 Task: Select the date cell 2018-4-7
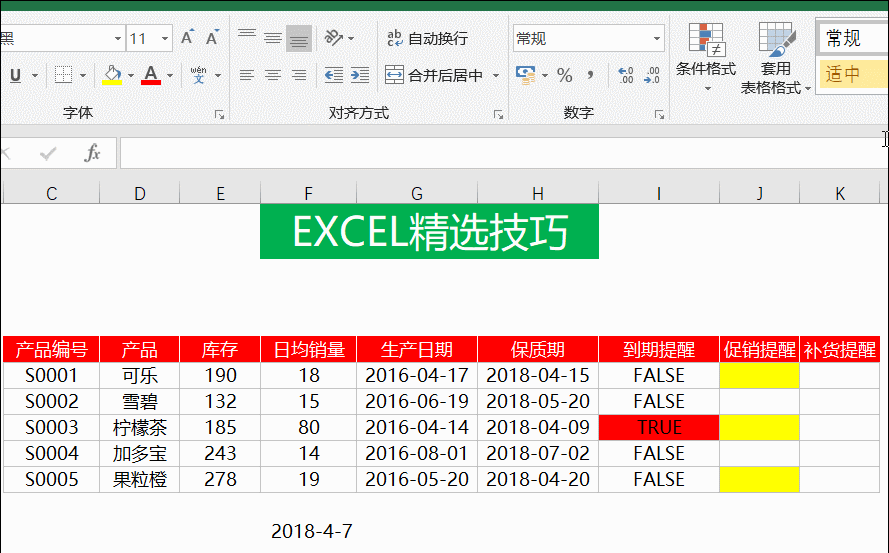pyautogui.click(x=311, y=531)
